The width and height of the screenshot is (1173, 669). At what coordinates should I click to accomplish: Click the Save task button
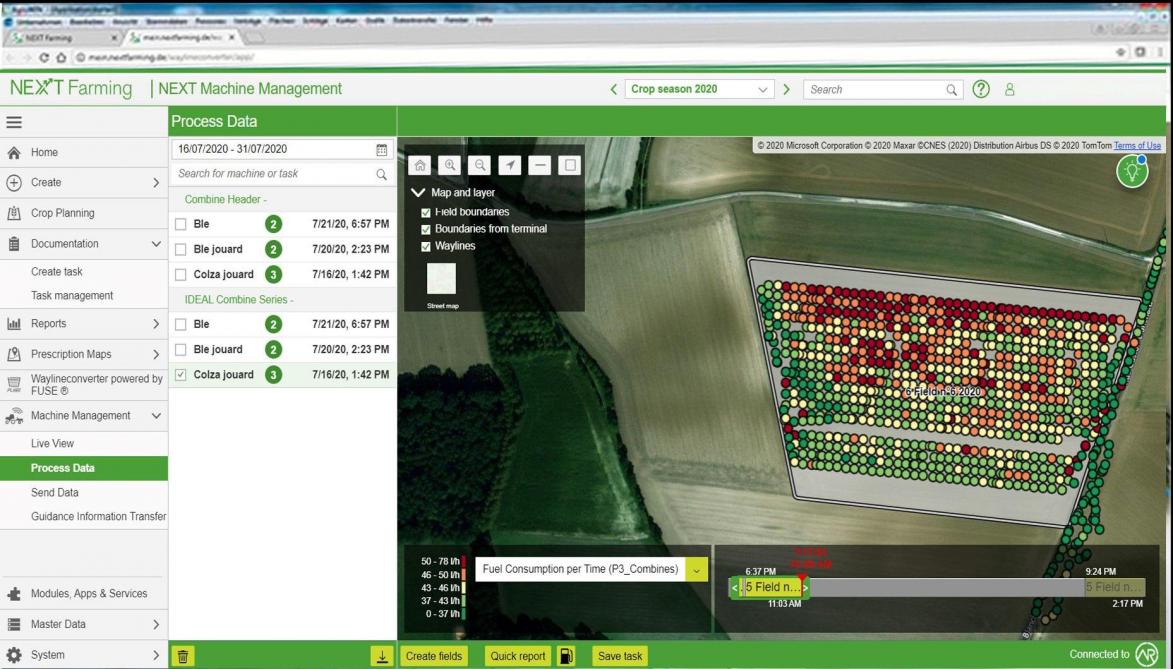pos(620,656)
